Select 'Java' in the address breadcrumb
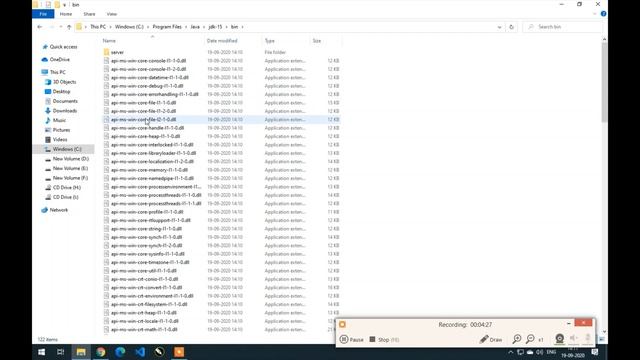Image resolution: width=640 pixels, height=360 pixels. [195, 27]
